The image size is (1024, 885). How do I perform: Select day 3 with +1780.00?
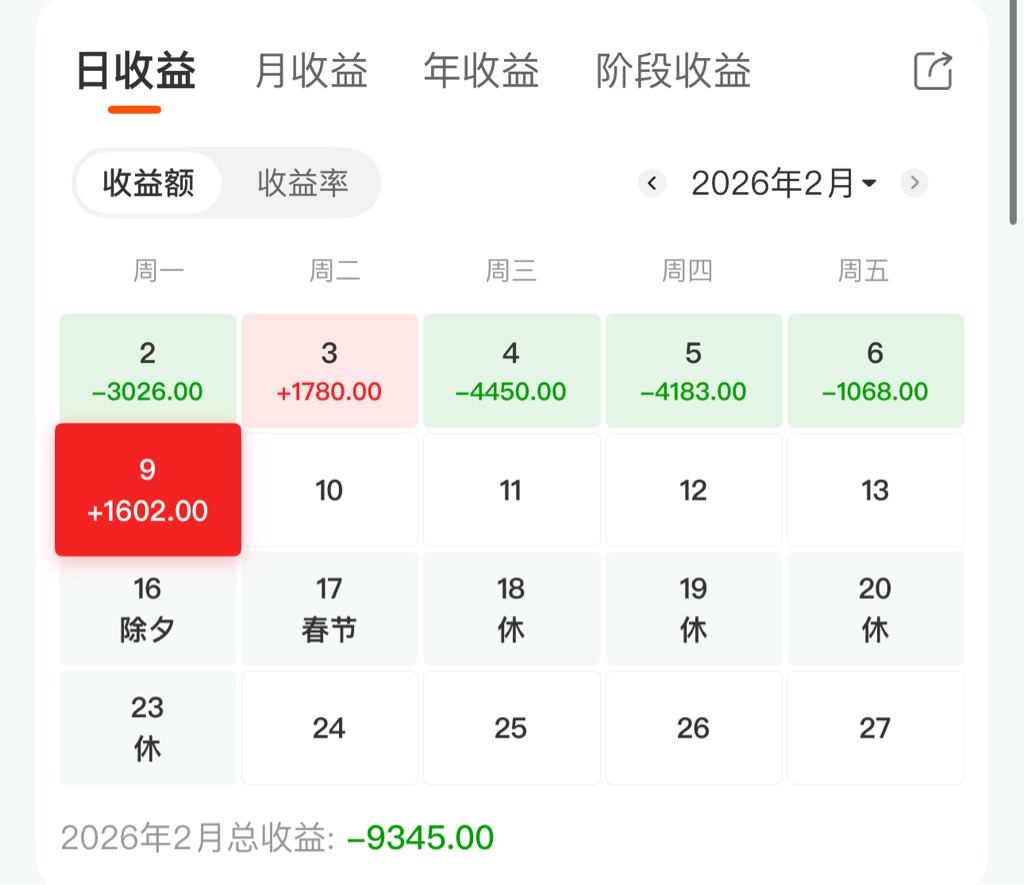[330, 371]
